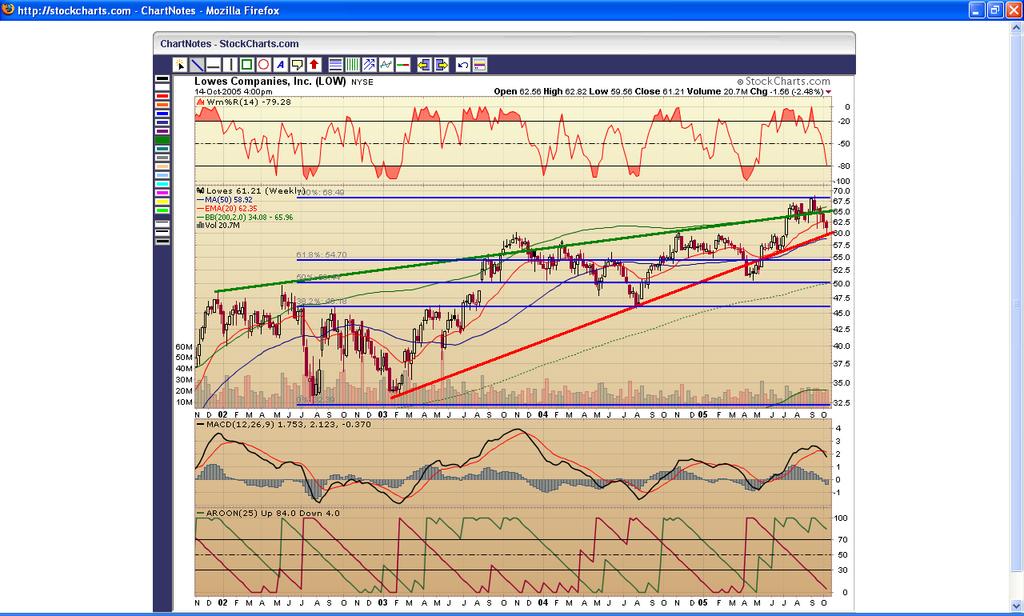1024x616 pixels.
Task: Click the 'Lowes Companies, Inc. (LOW)' chart title
Action: (x=270, y=82)
